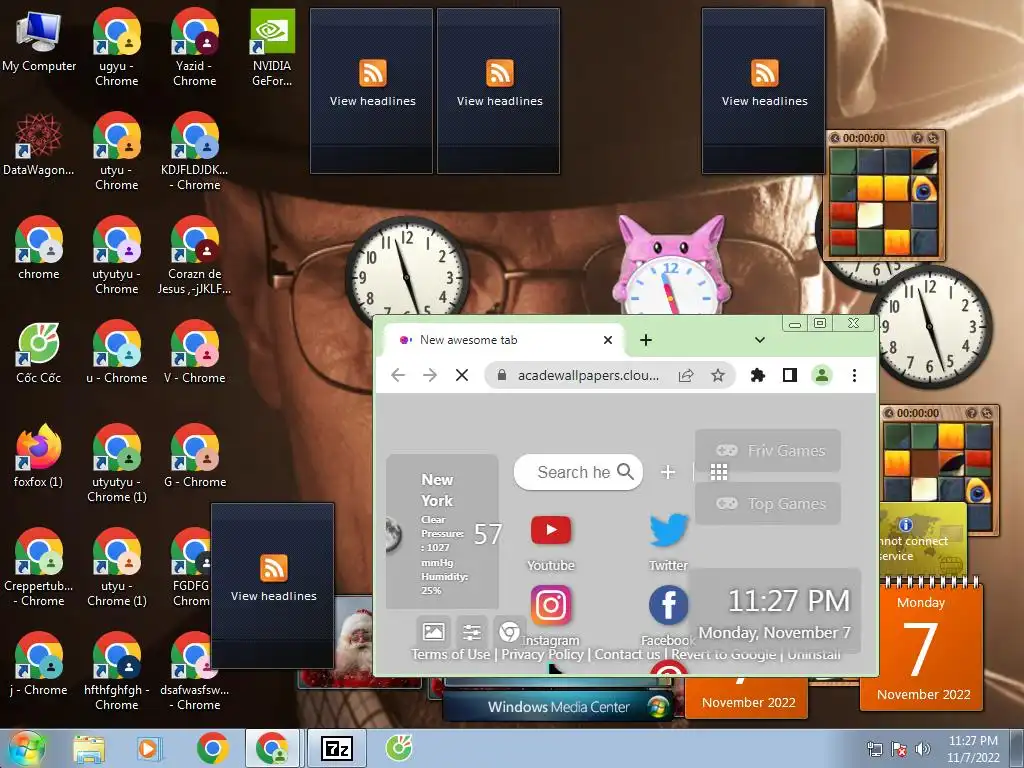
Task: Click Facebook shortcut in new tab page
Action: click(668, 615)
